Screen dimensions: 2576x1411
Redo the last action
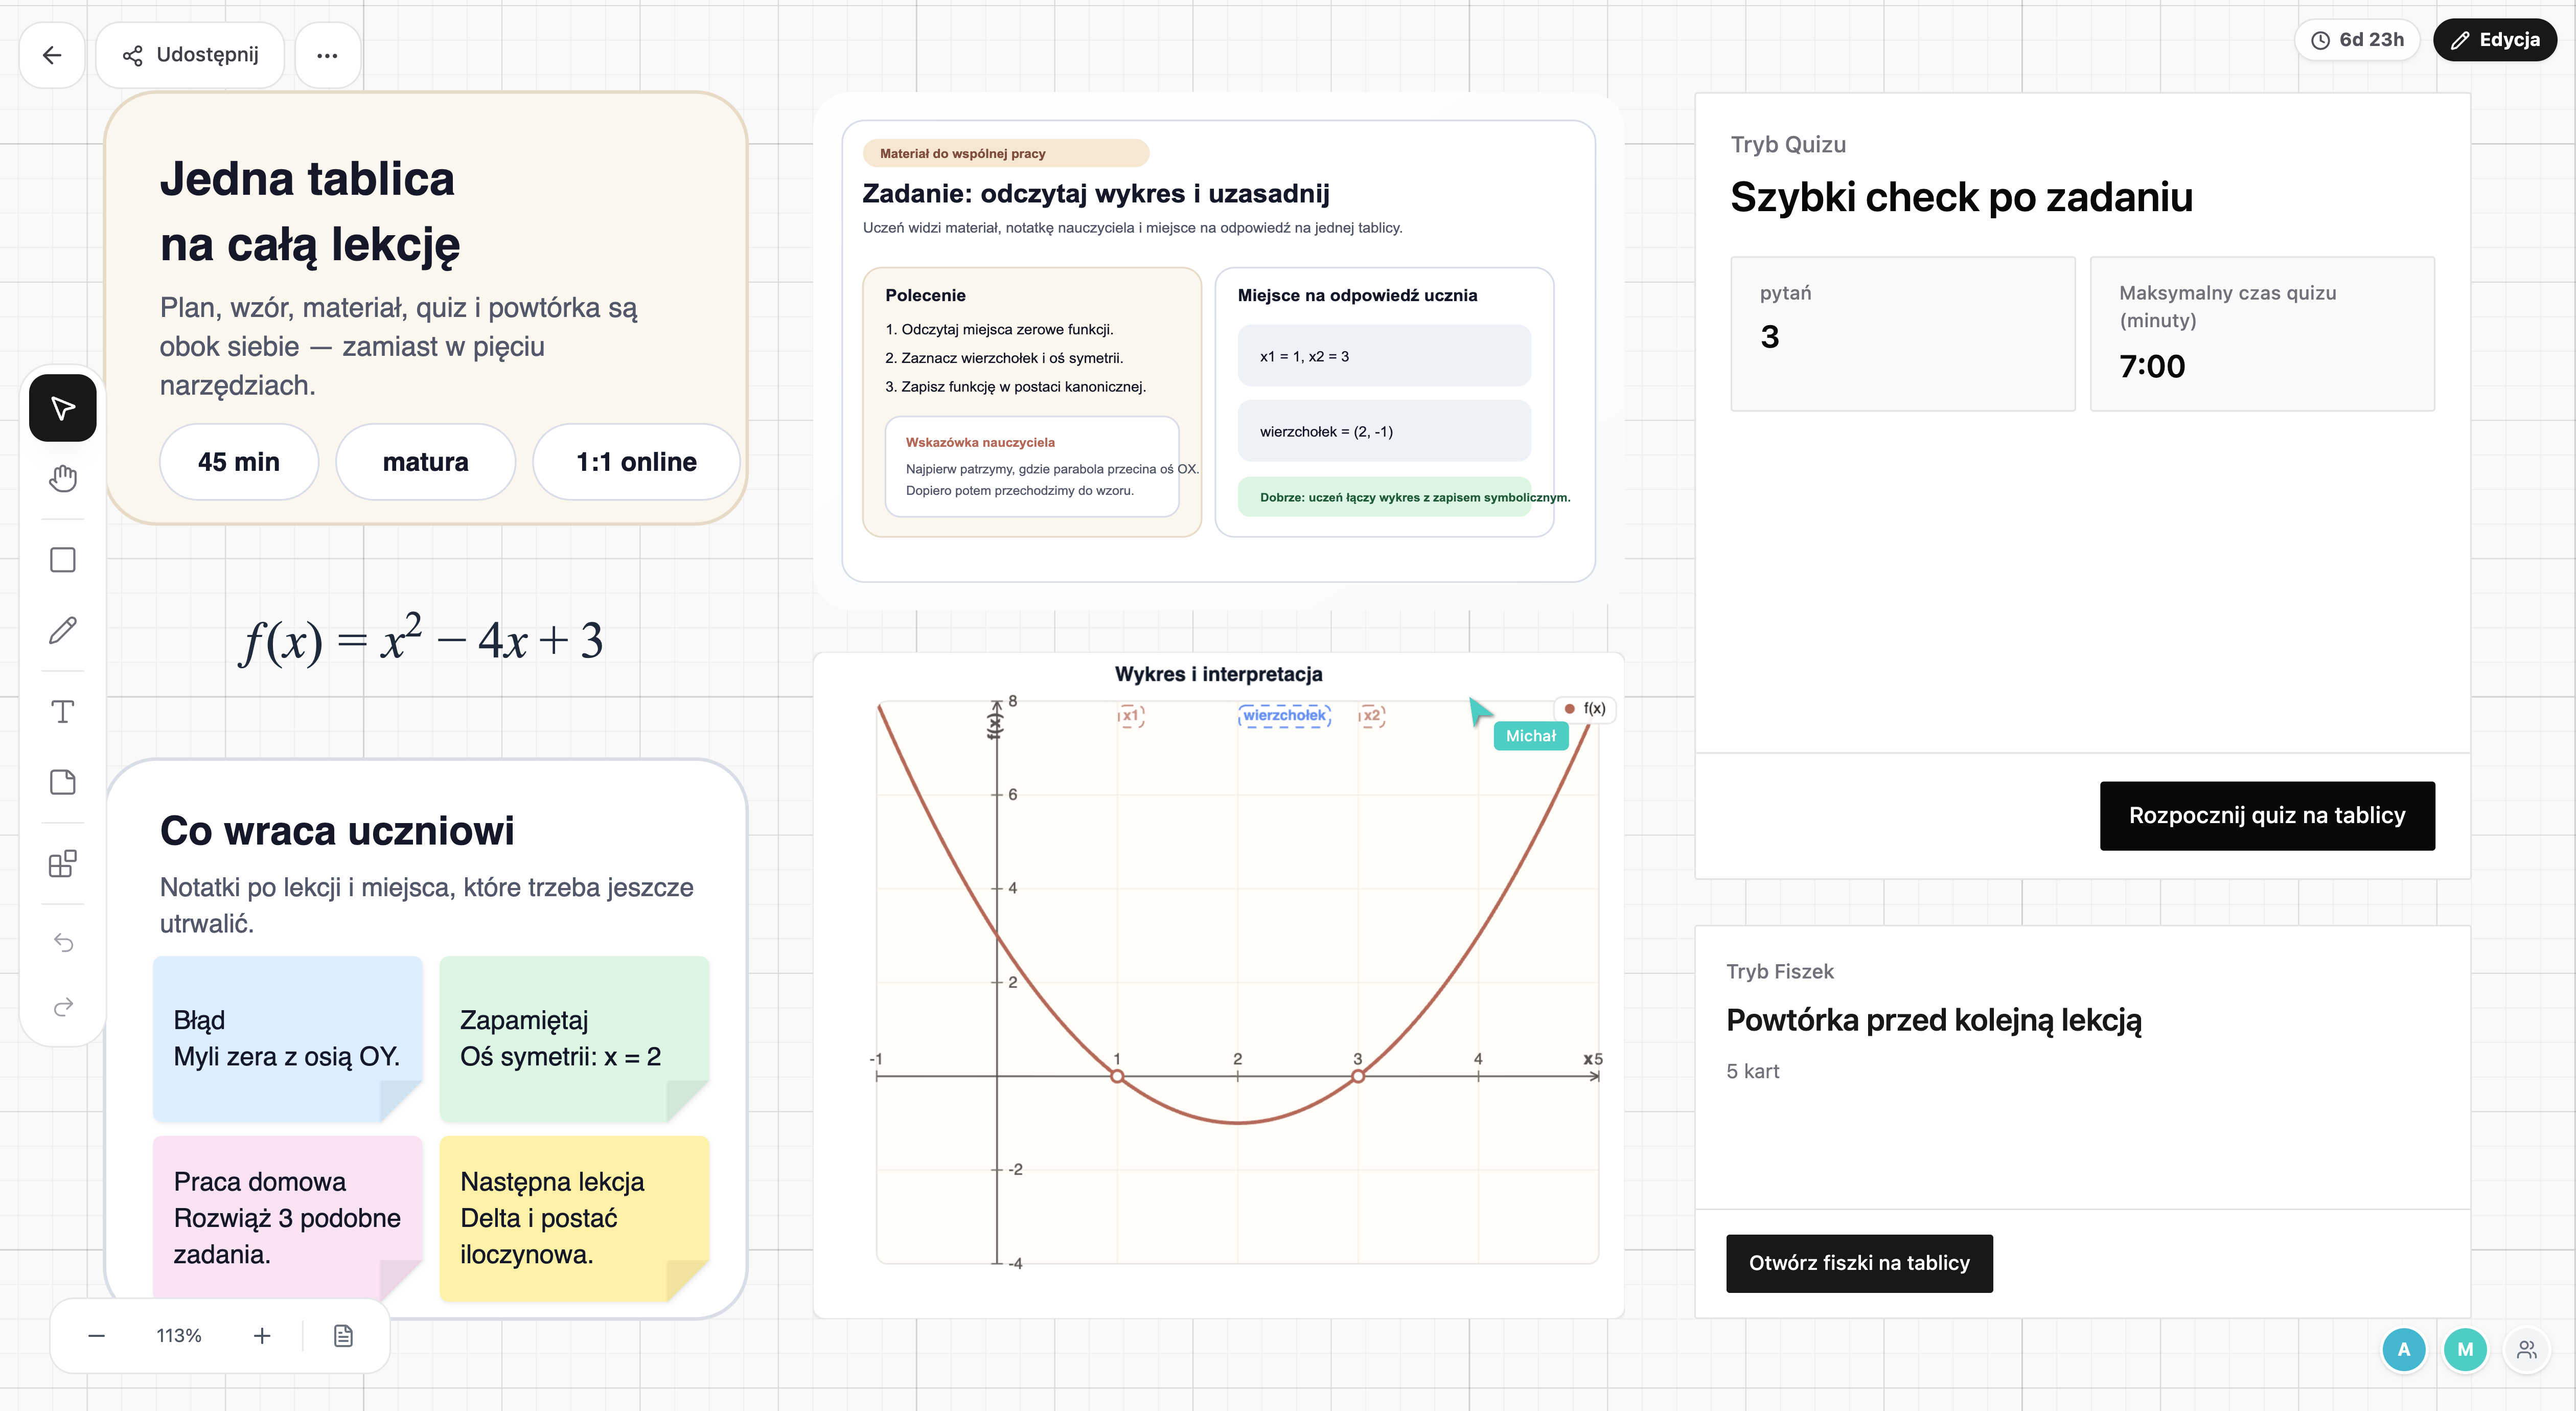(x=63, y=1007)
